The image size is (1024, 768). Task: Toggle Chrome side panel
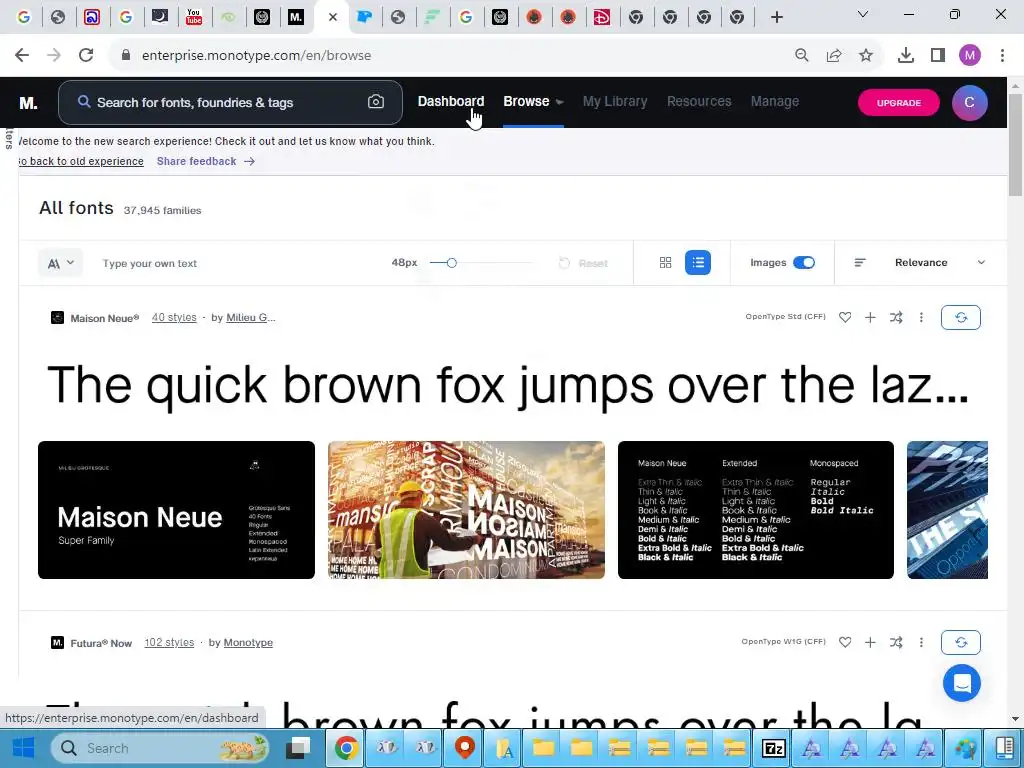(938, 56)
